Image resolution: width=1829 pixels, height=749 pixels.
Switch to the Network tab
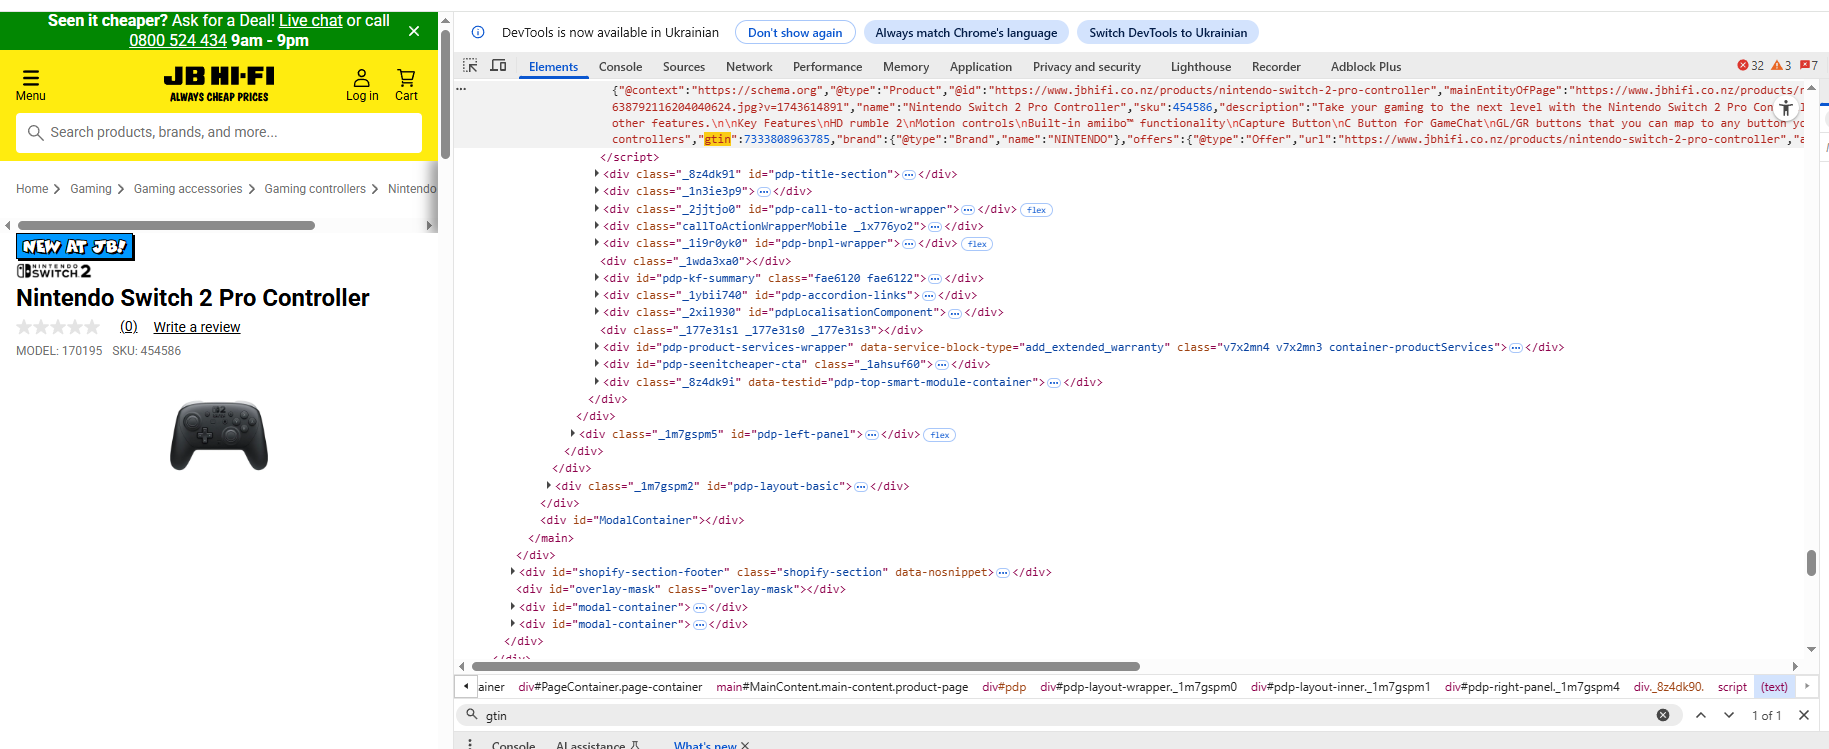pos(749,67)
